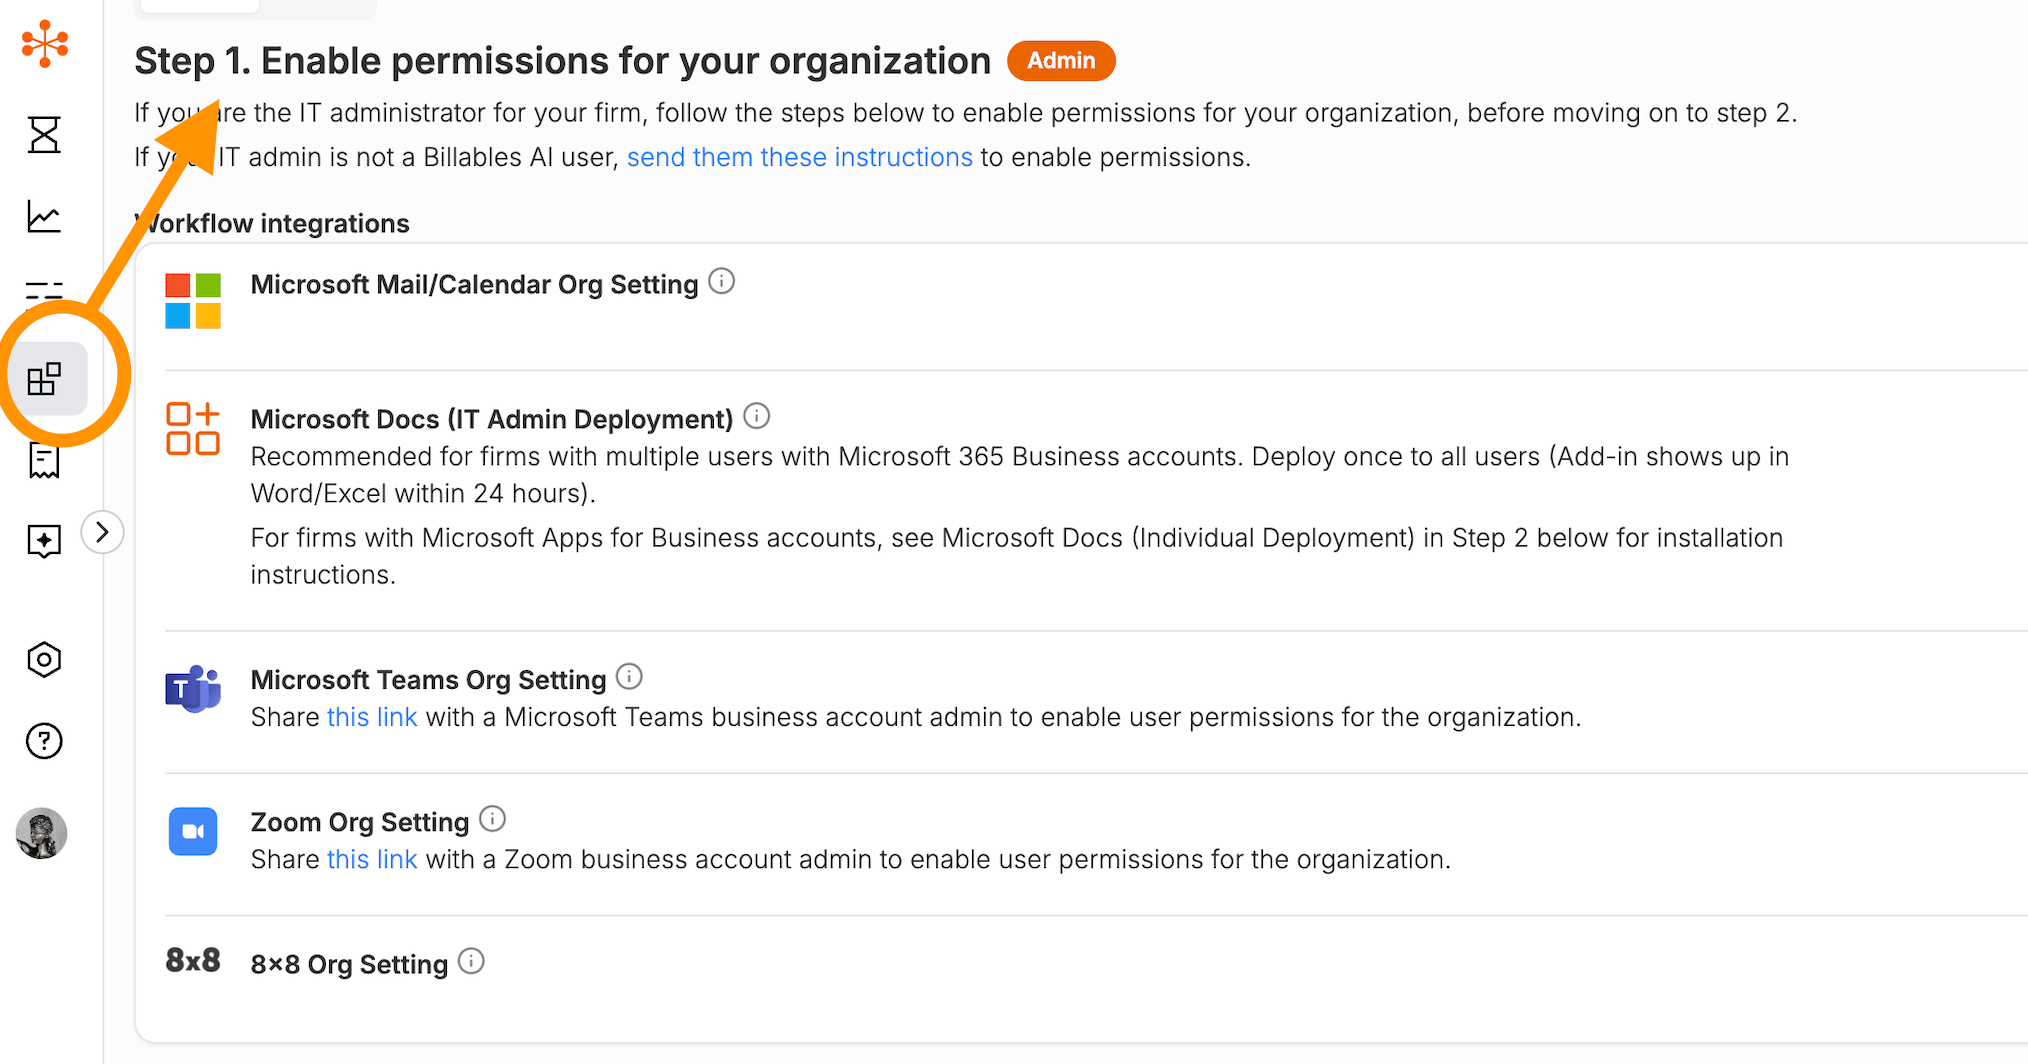Screen dimensions: 2028x1064
Task: Click 'this link' under Zoom Org Setting
Action: pyautogui.click(x=371, y=859)
